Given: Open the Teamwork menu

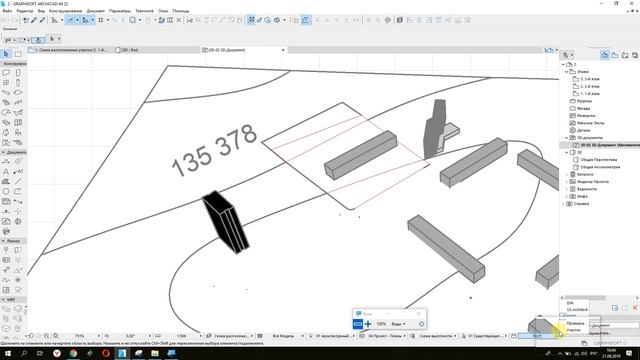Looking at the screenshot, I should click(144, 11).
